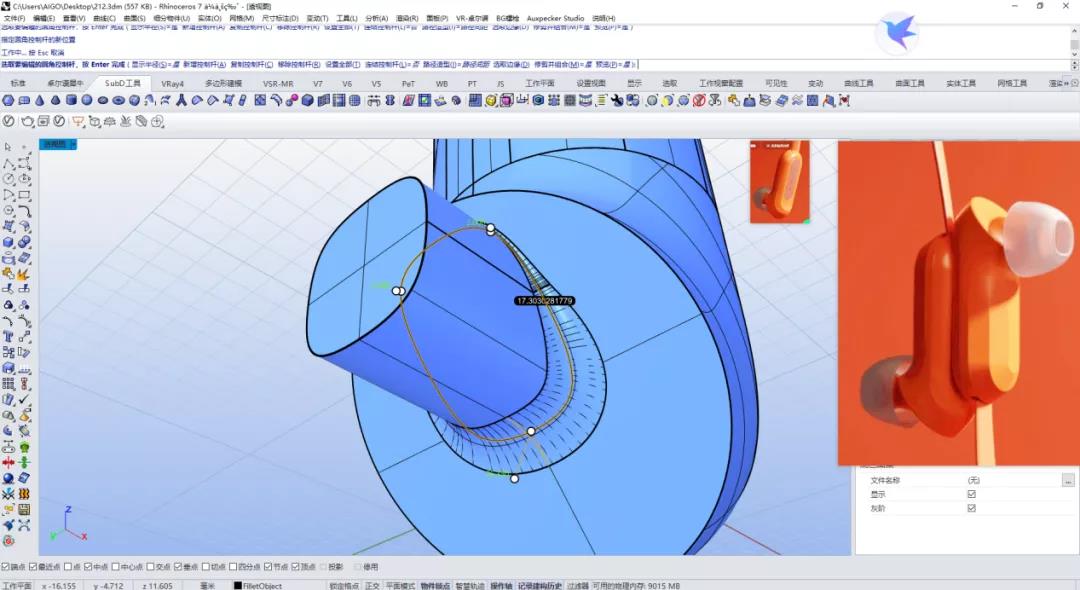Switch to the VRay4 toolbar tab
This screenshot has height=590, width=1080.
[x=172, y=83]
